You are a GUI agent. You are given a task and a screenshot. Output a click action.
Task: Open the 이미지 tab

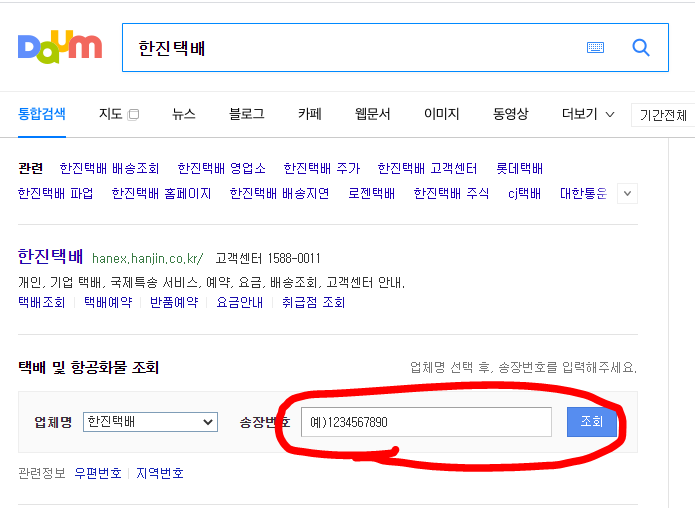click(x=441, y=114)
